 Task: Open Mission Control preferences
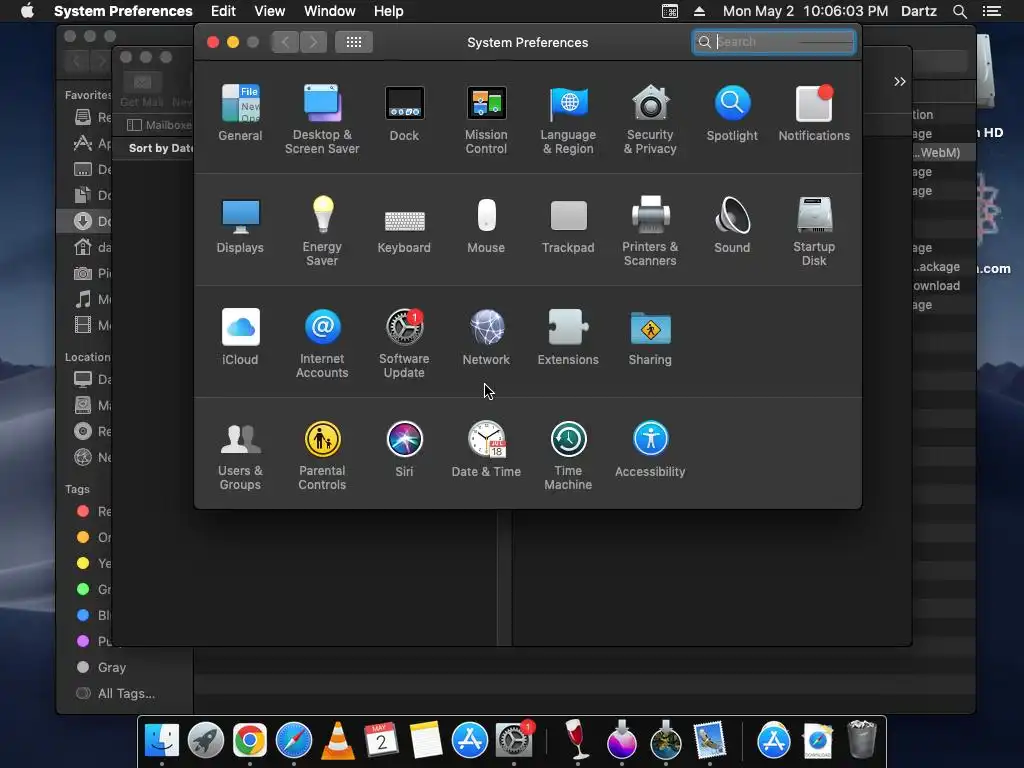pos(486,120)
